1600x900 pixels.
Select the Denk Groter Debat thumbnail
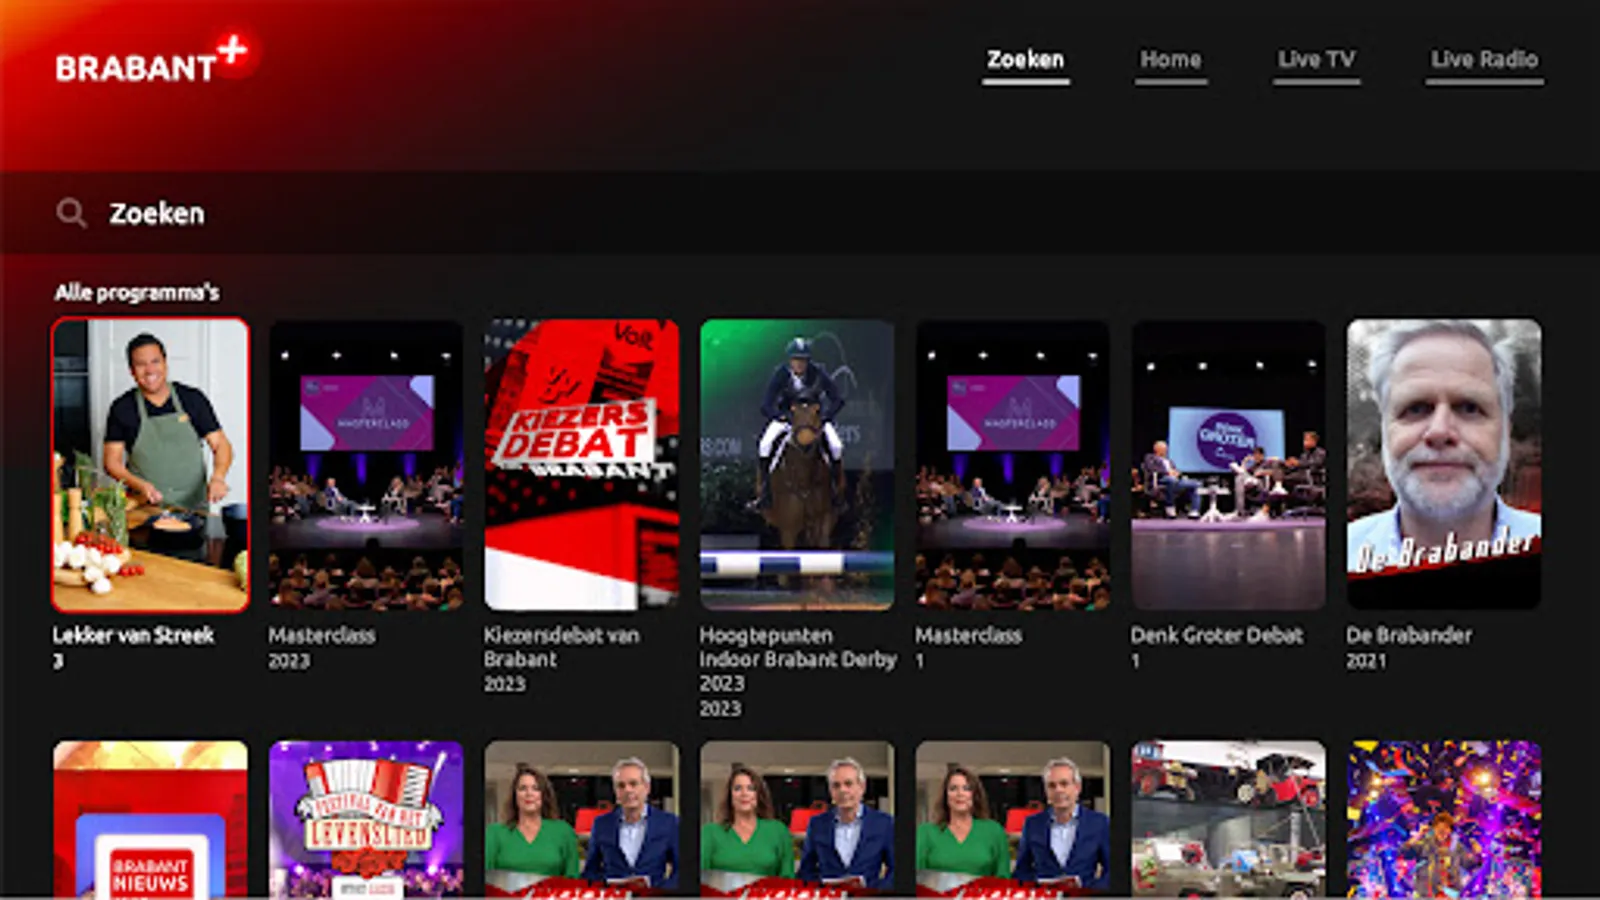click(x=1228, y=465)
